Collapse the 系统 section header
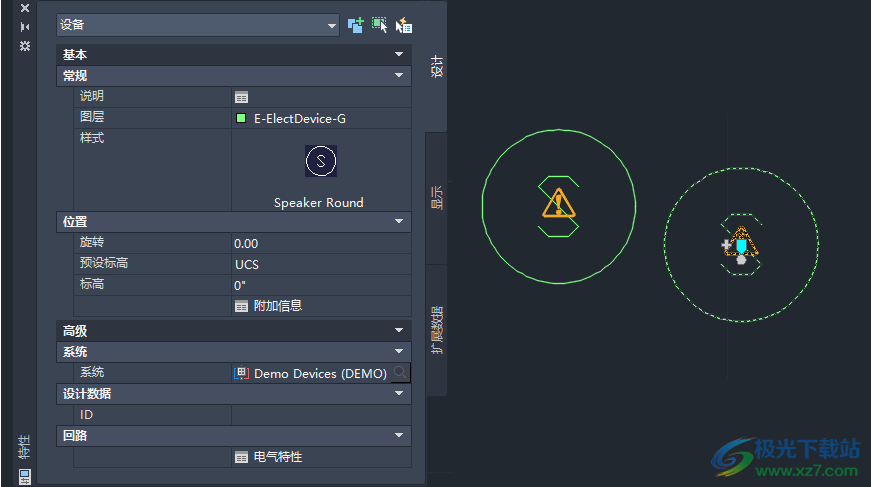 point(399,352)
